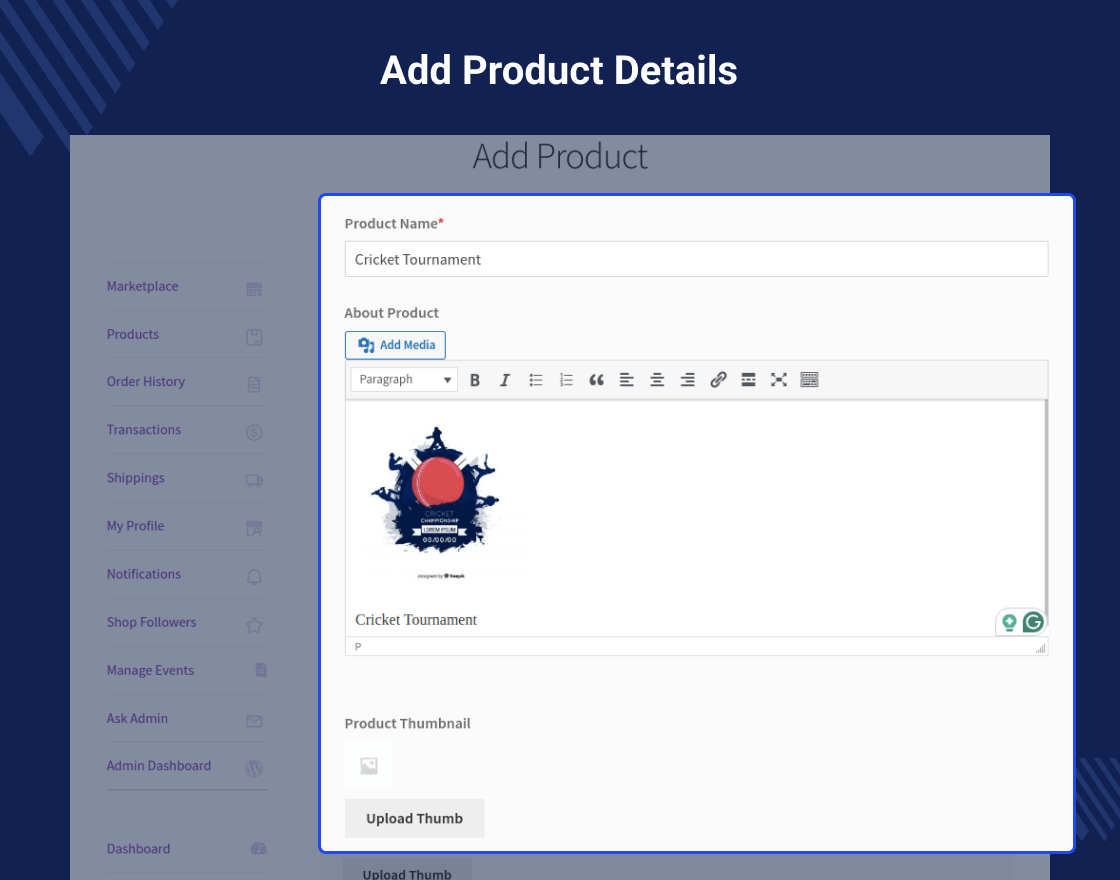Click the Products box icon
The width and height of the screenshot is (1120, 880).
(x=254, y=337)
